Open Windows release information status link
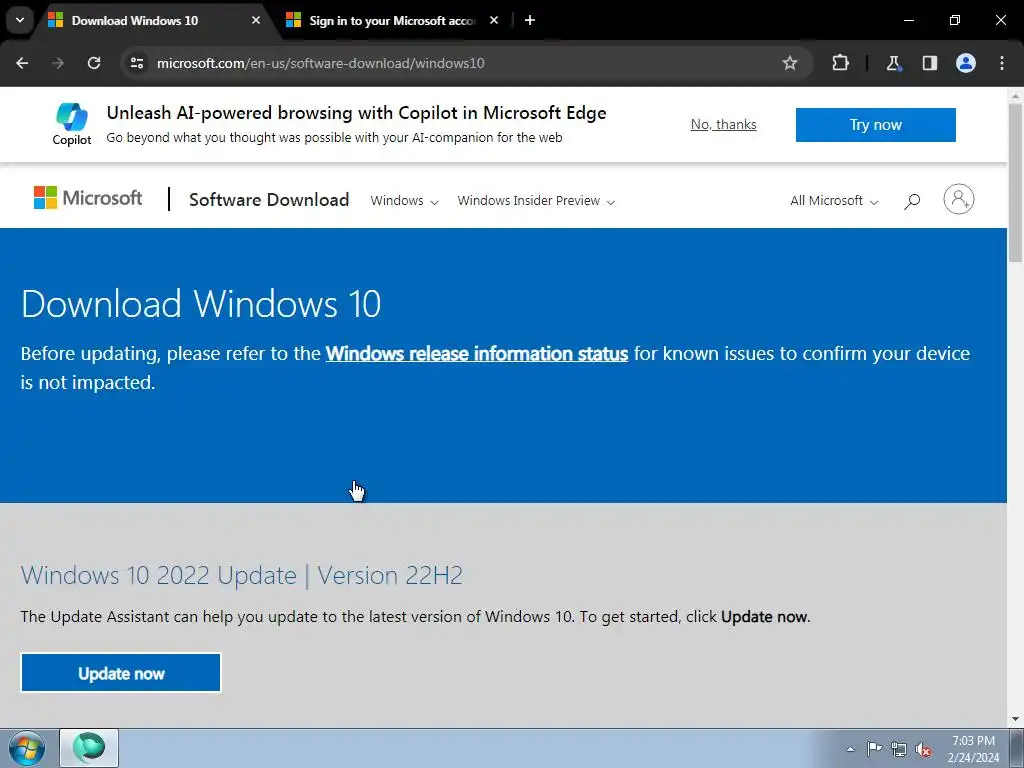 click(477, 353)
